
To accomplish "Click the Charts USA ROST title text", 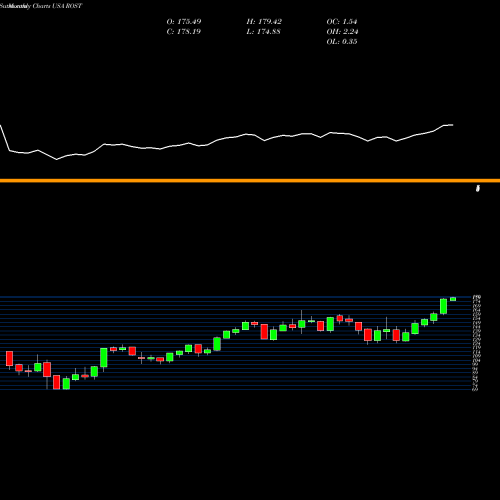I will coord(57,6).
